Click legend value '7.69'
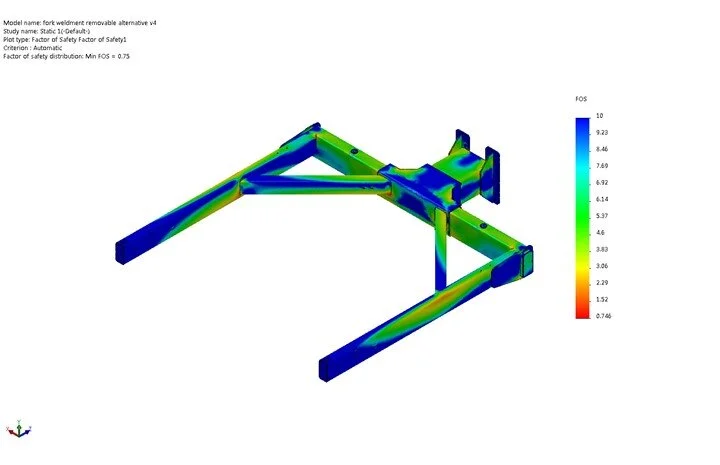The height and width of the screenshot is (465, 720). point(602,166)
